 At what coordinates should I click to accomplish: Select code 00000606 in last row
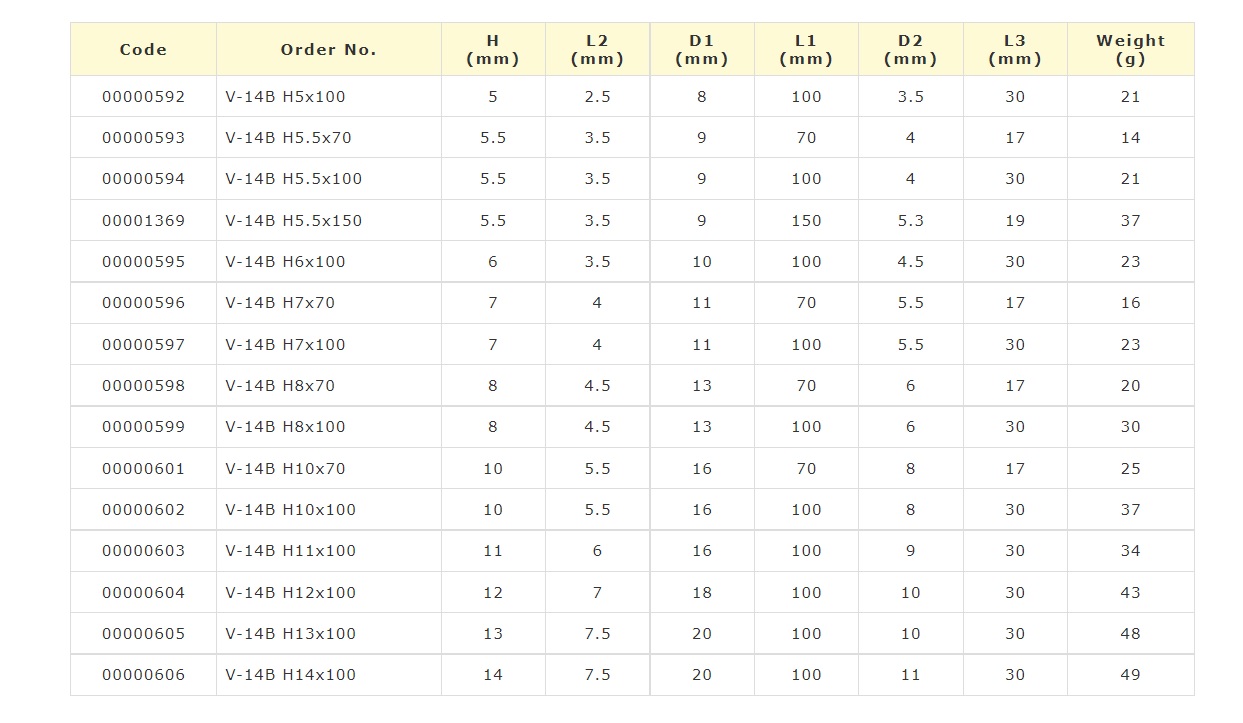(143, 675)
